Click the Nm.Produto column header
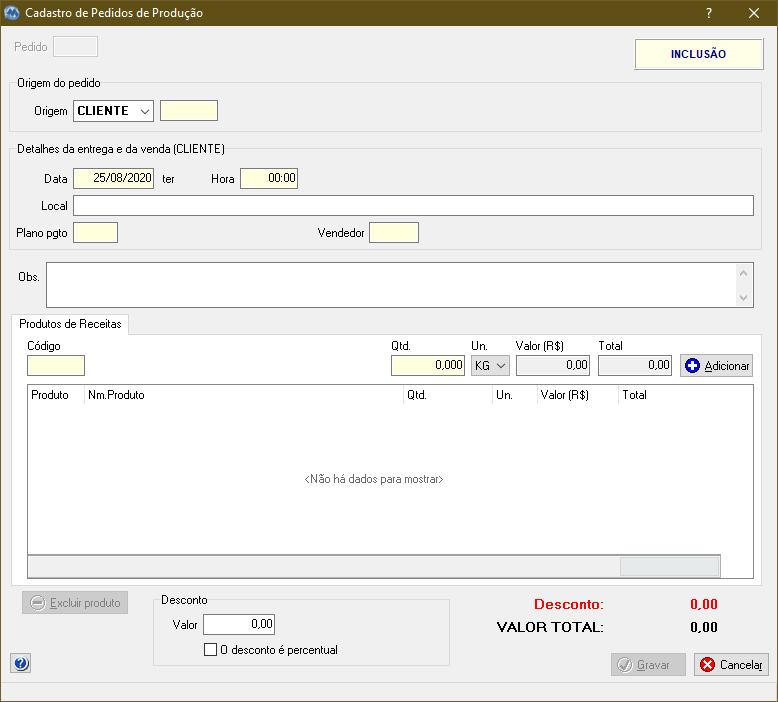 (244, 395)
